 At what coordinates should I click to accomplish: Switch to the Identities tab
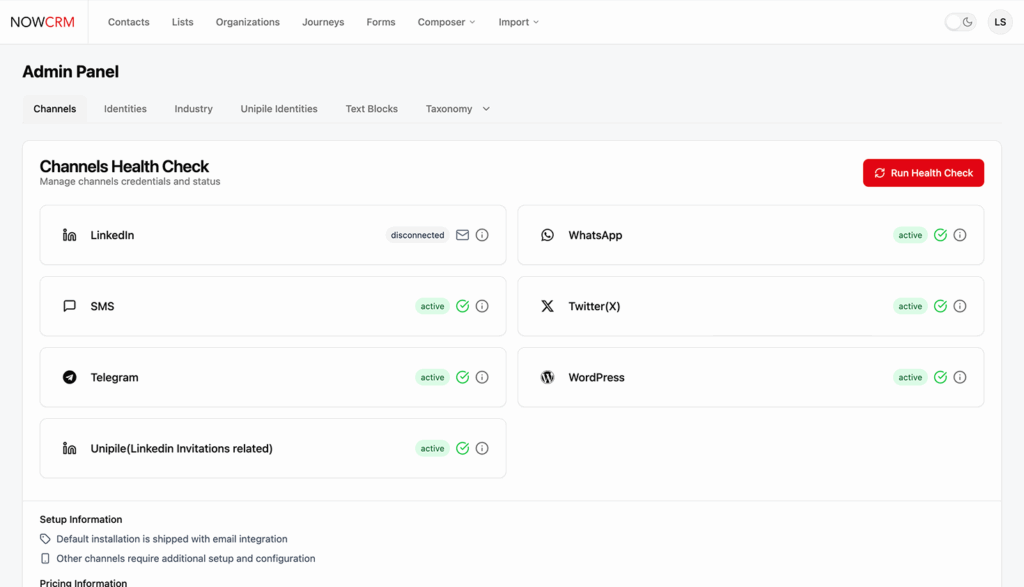[x=125, y=109]
